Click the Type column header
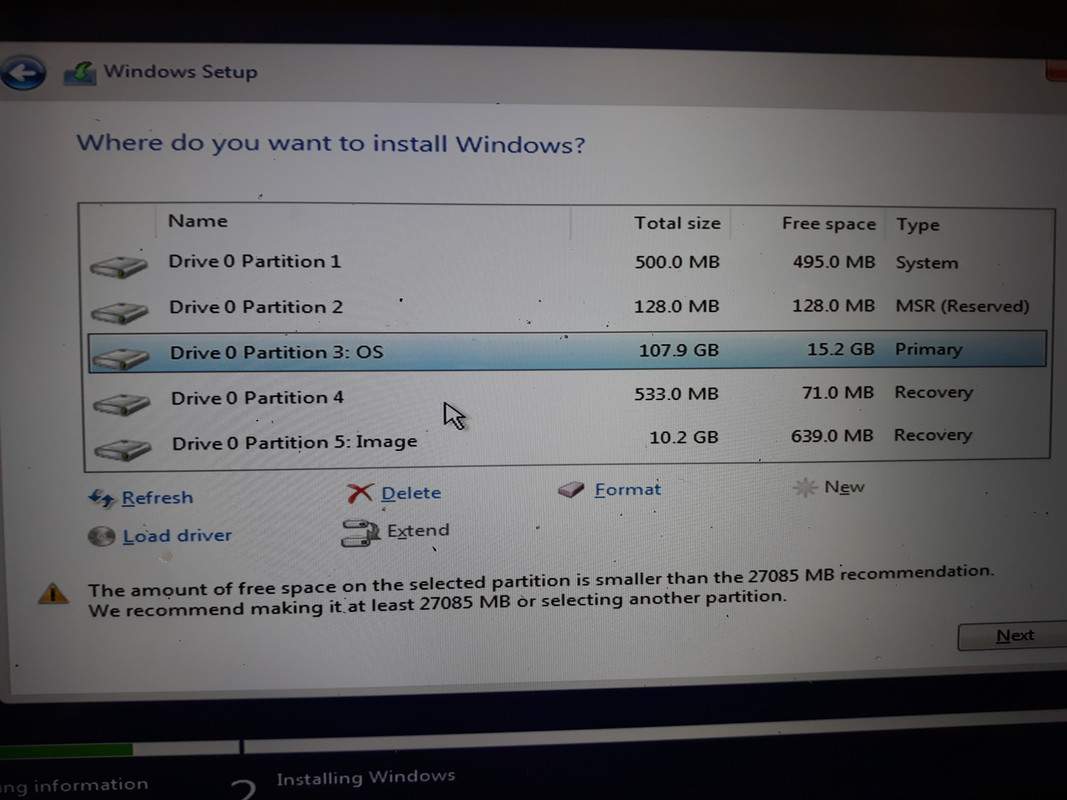The image size is (1067, 800). point(917,225)
